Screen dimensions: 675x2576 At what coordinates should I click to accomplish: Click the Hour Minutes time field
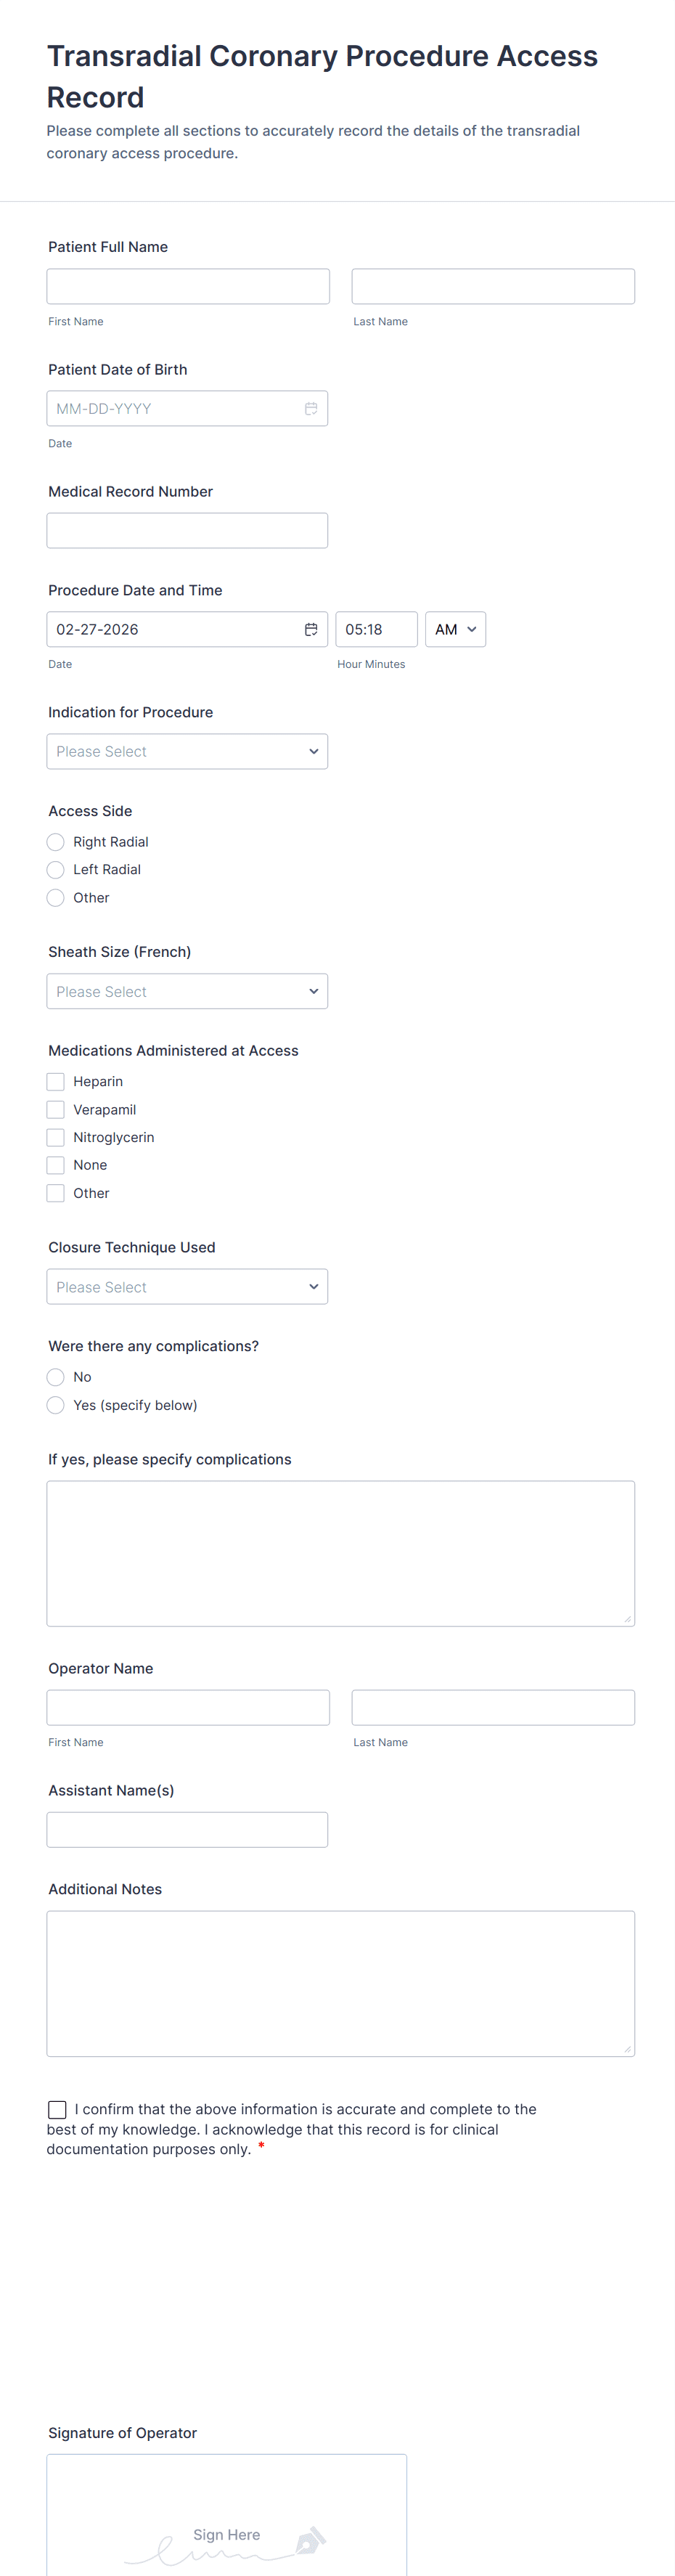point(376,630)
